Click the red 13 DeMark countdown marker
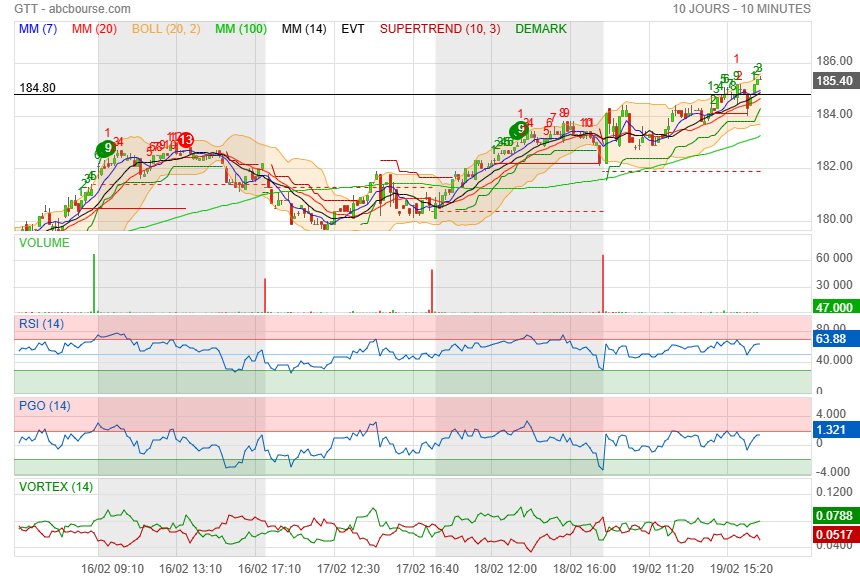 pyautogui.click(x=185, y=140)
